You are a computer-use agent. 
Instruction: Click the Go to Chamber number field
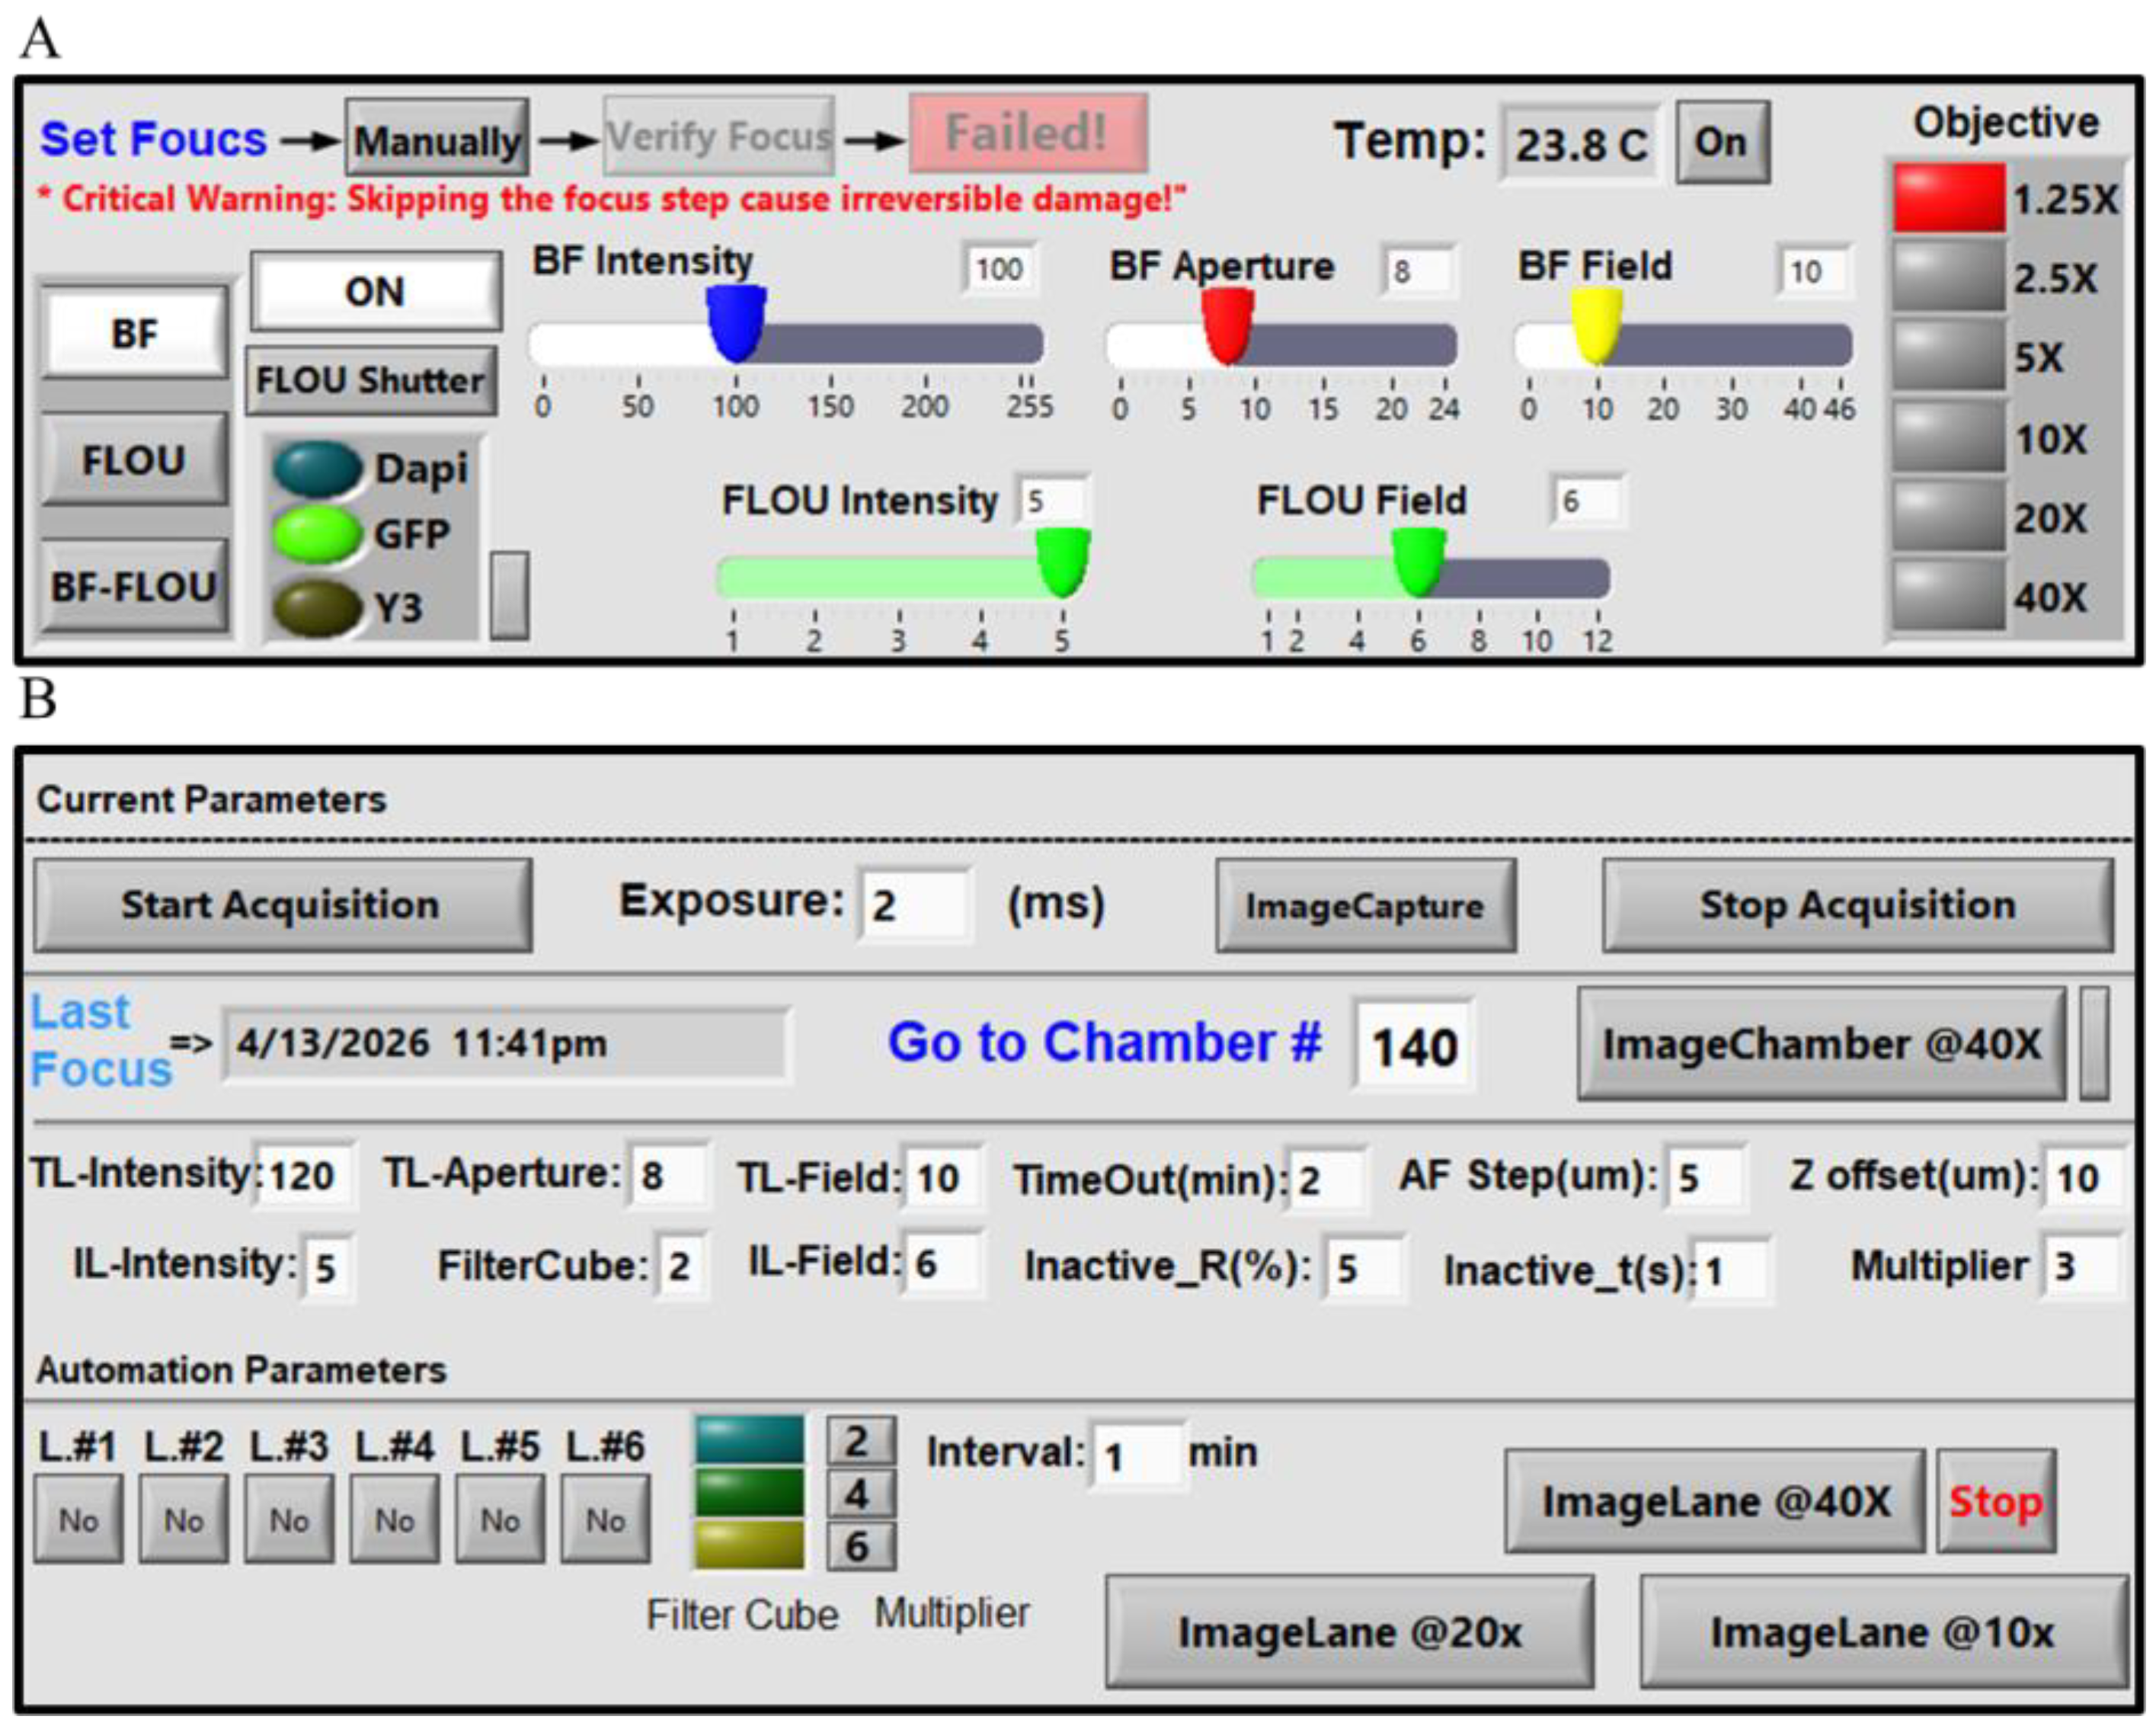(1413, 1046)
